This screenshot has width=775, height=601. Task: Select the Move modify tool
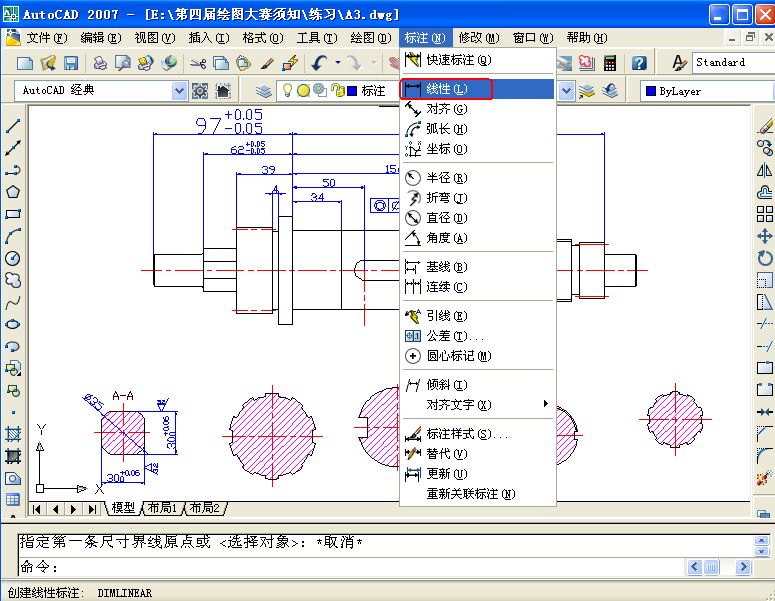pos(764,236)
